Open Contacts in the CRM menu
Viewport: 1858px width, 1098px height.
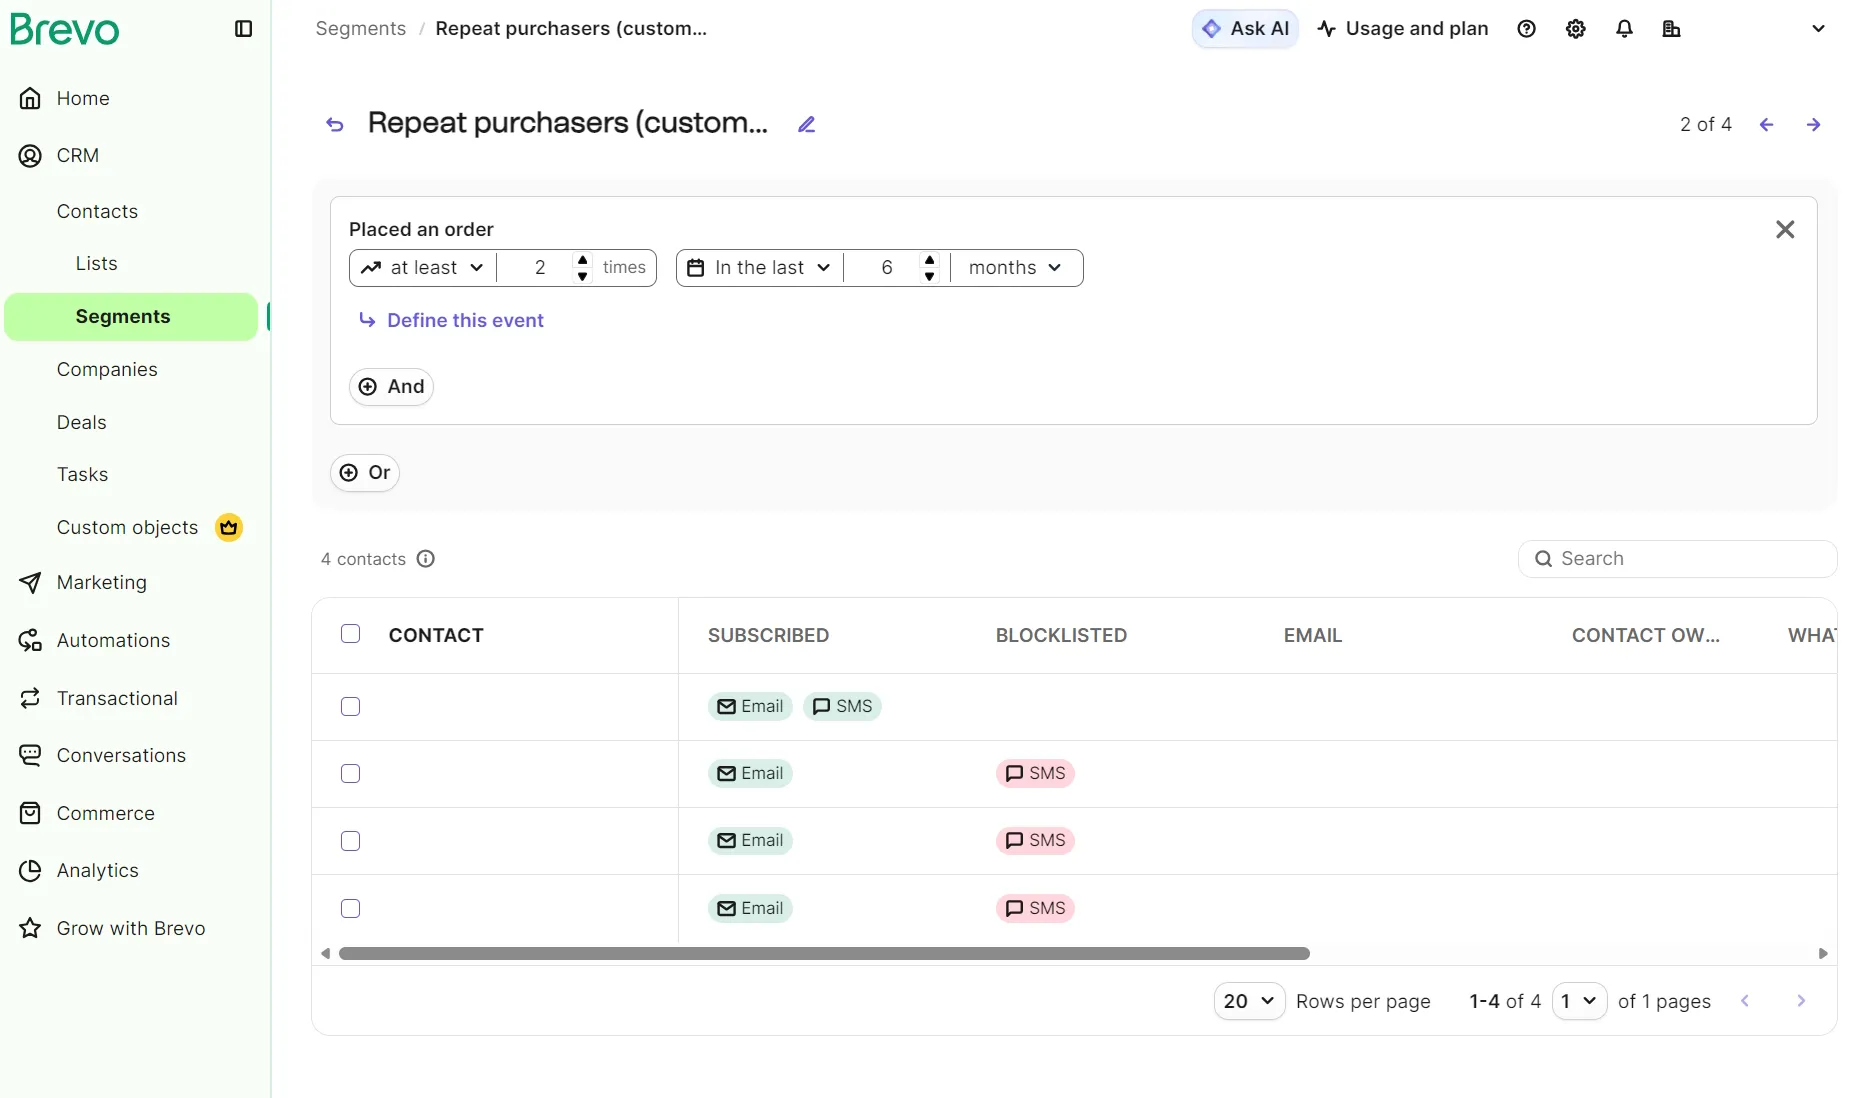click(97, 212)
